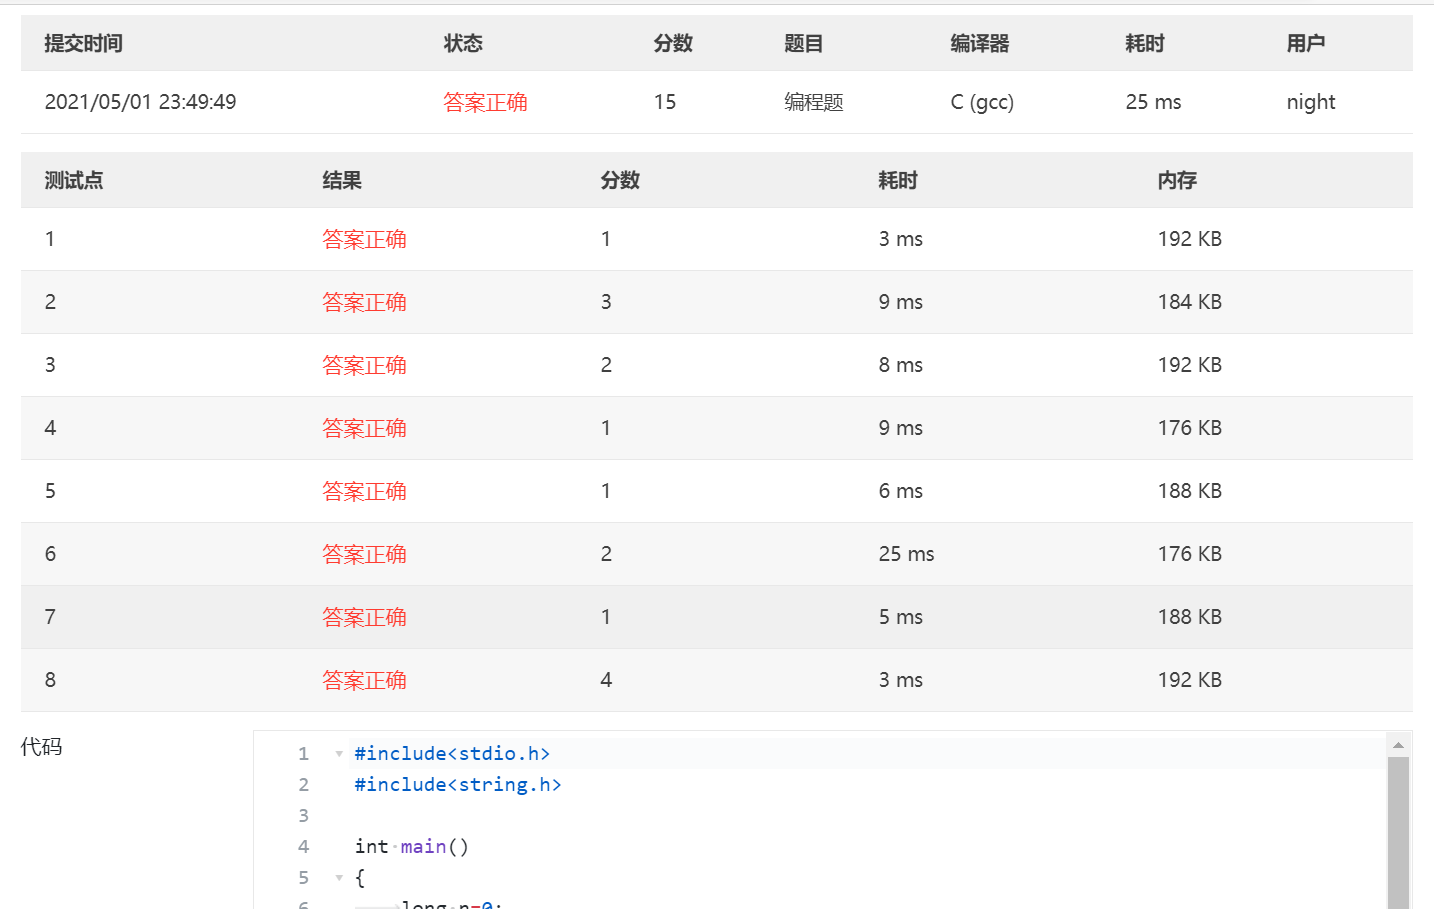Viewport: 1434px width, 909px height.
Task: Click the 3 ms time for test point 1
Action: pos(901,239)
